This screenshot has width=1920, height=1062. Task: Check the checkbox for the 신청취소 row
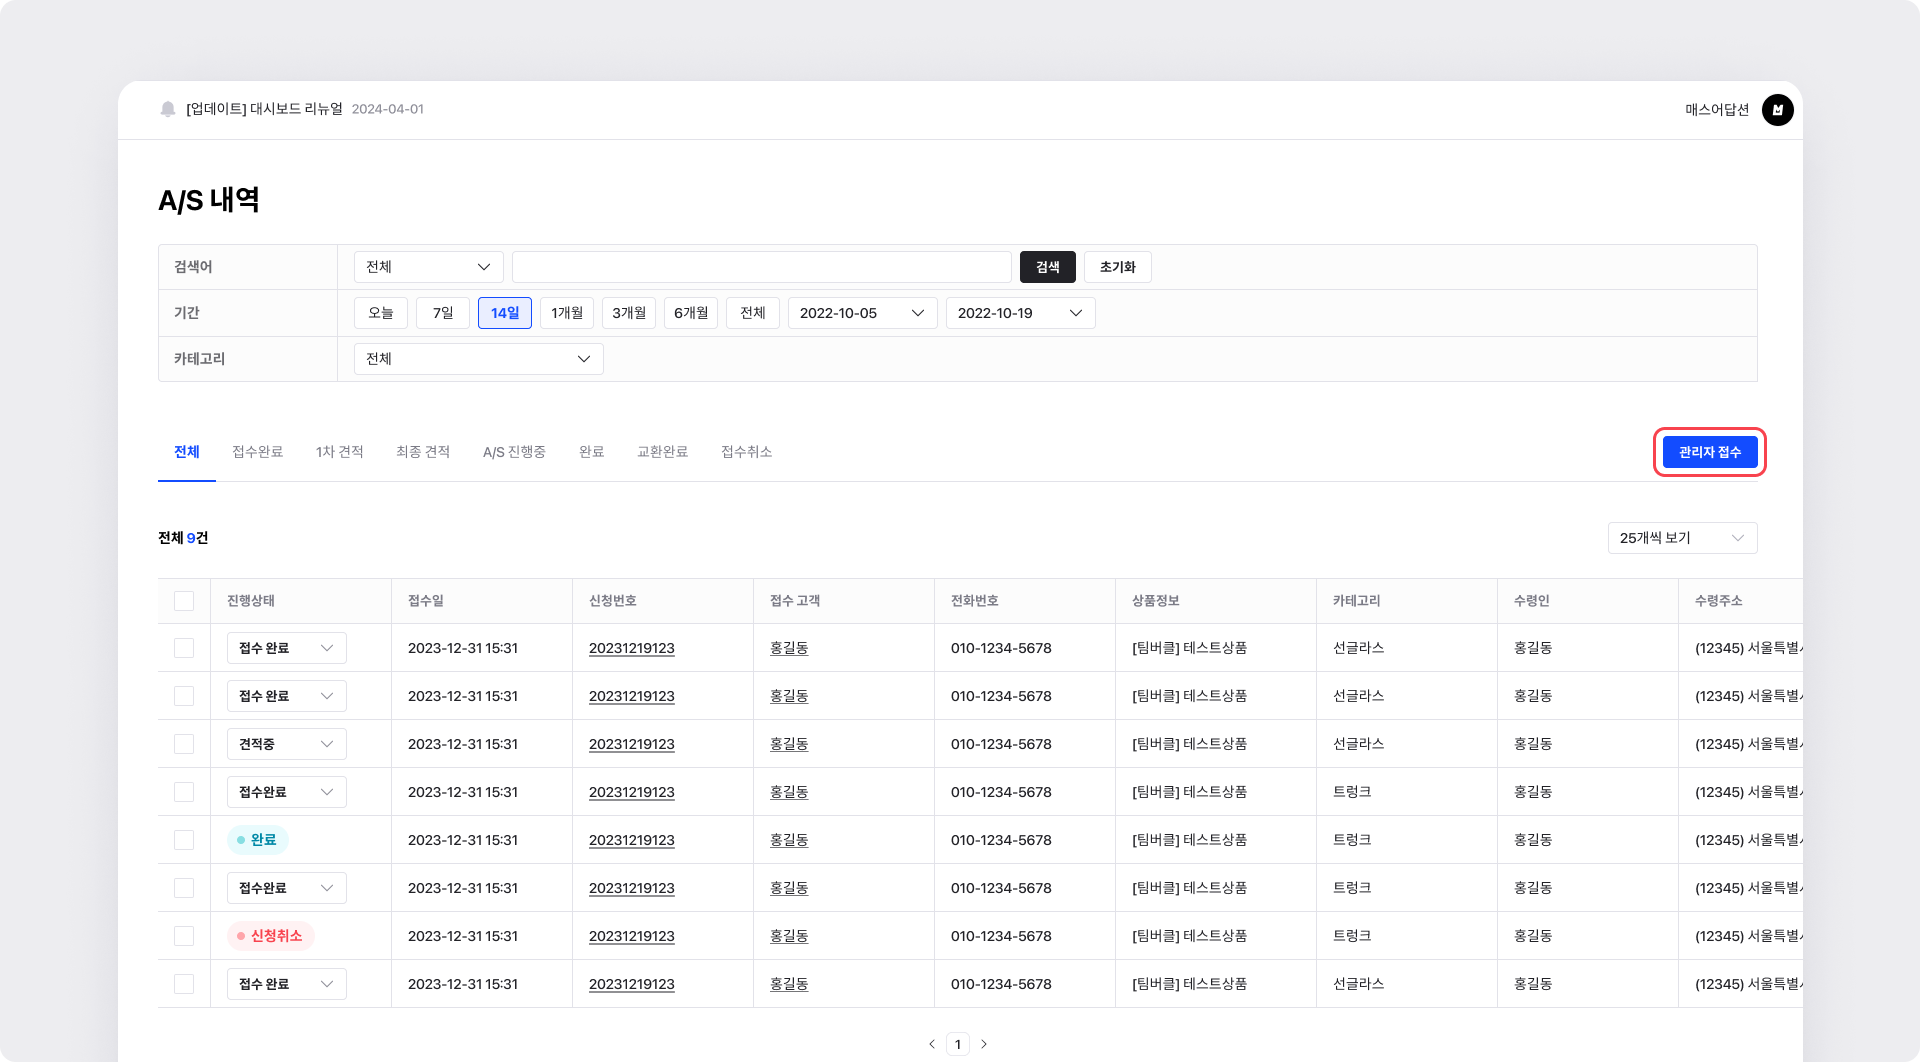pos(184,936)
